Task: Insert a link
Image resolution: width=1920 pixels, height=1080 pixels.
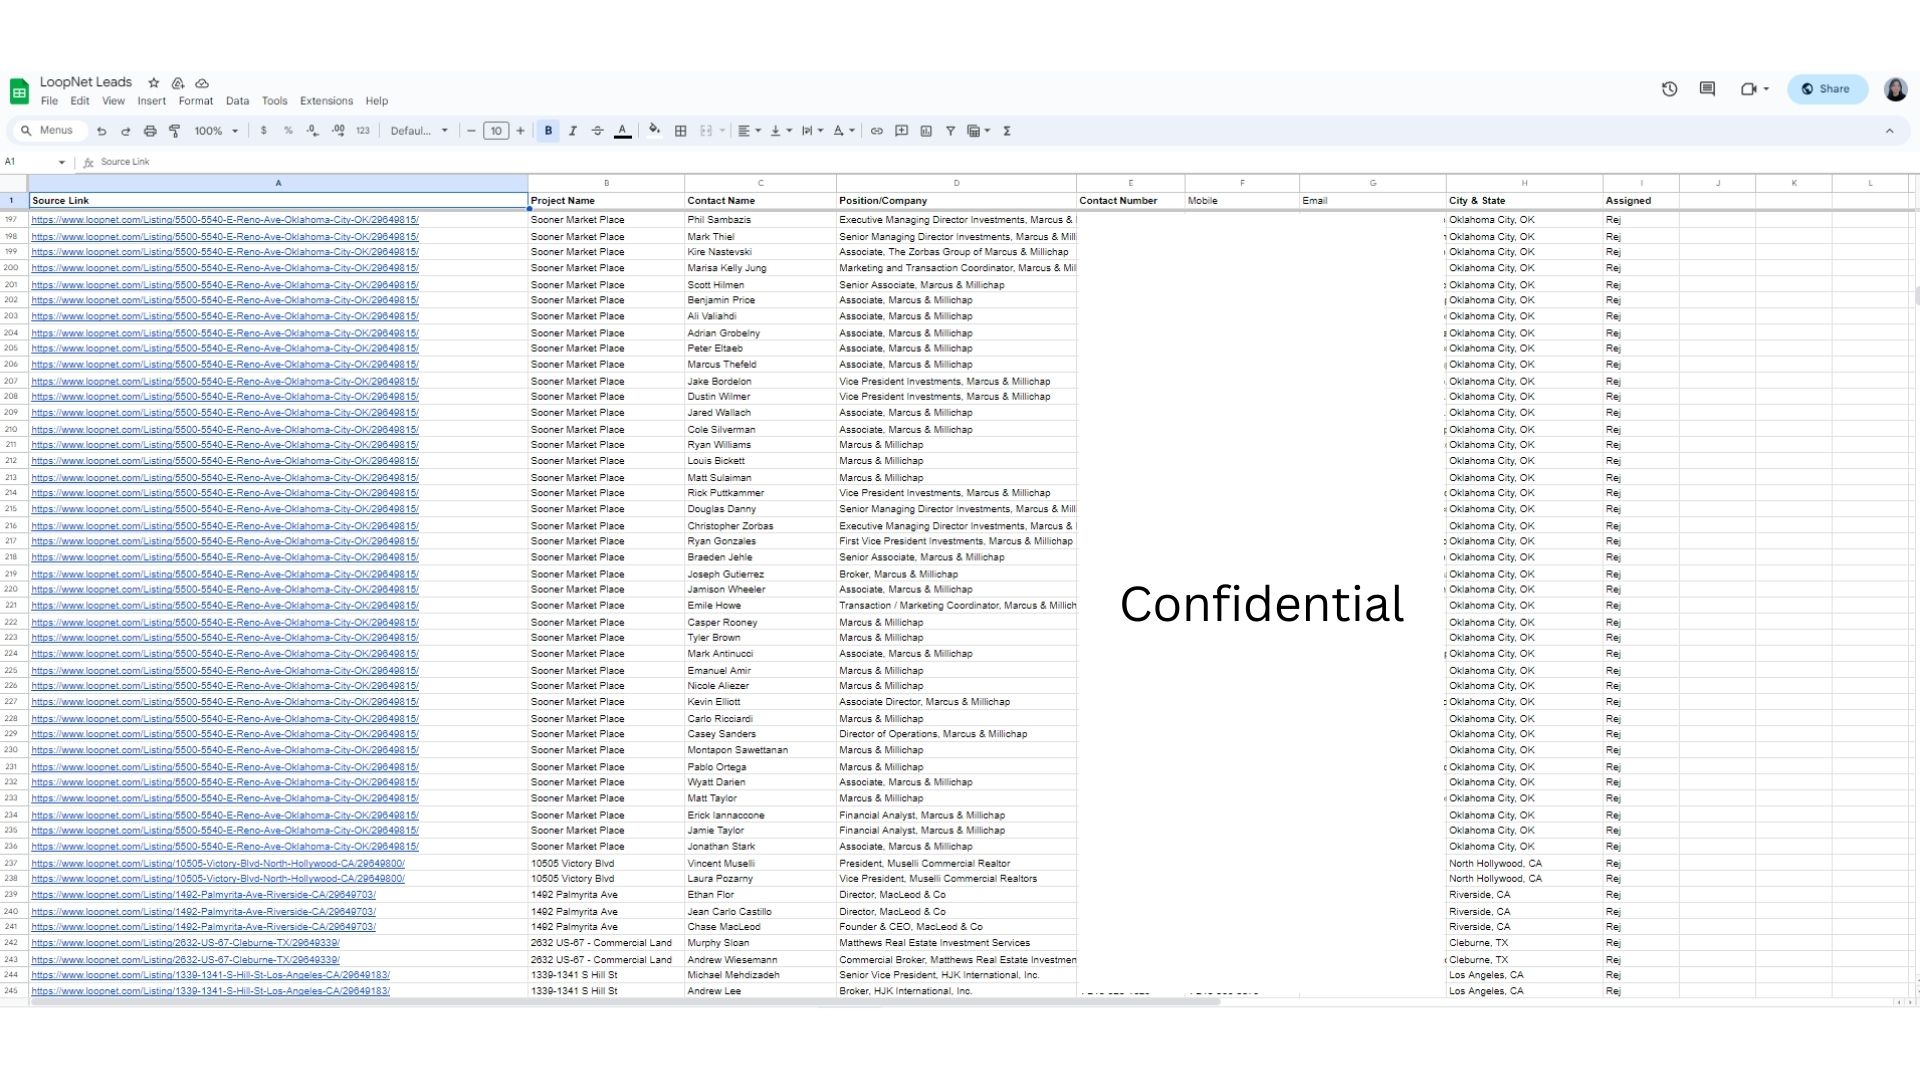Action: coord(877,131)
